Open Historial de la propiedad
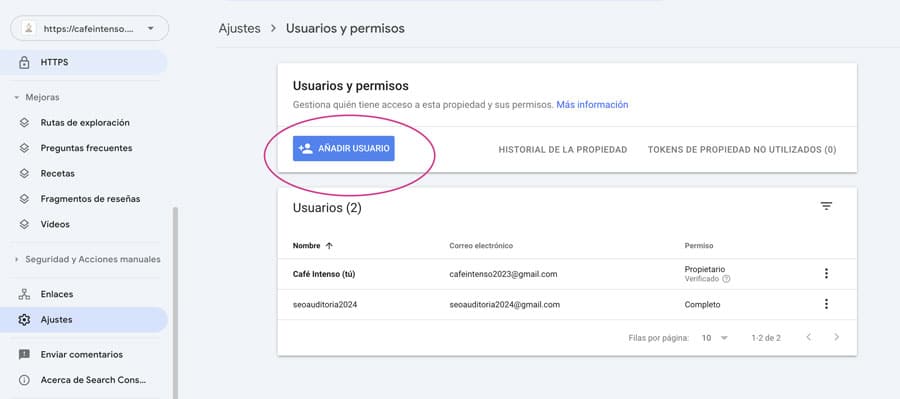This screenshot has height=399, width=900. [x=562, y=149]
